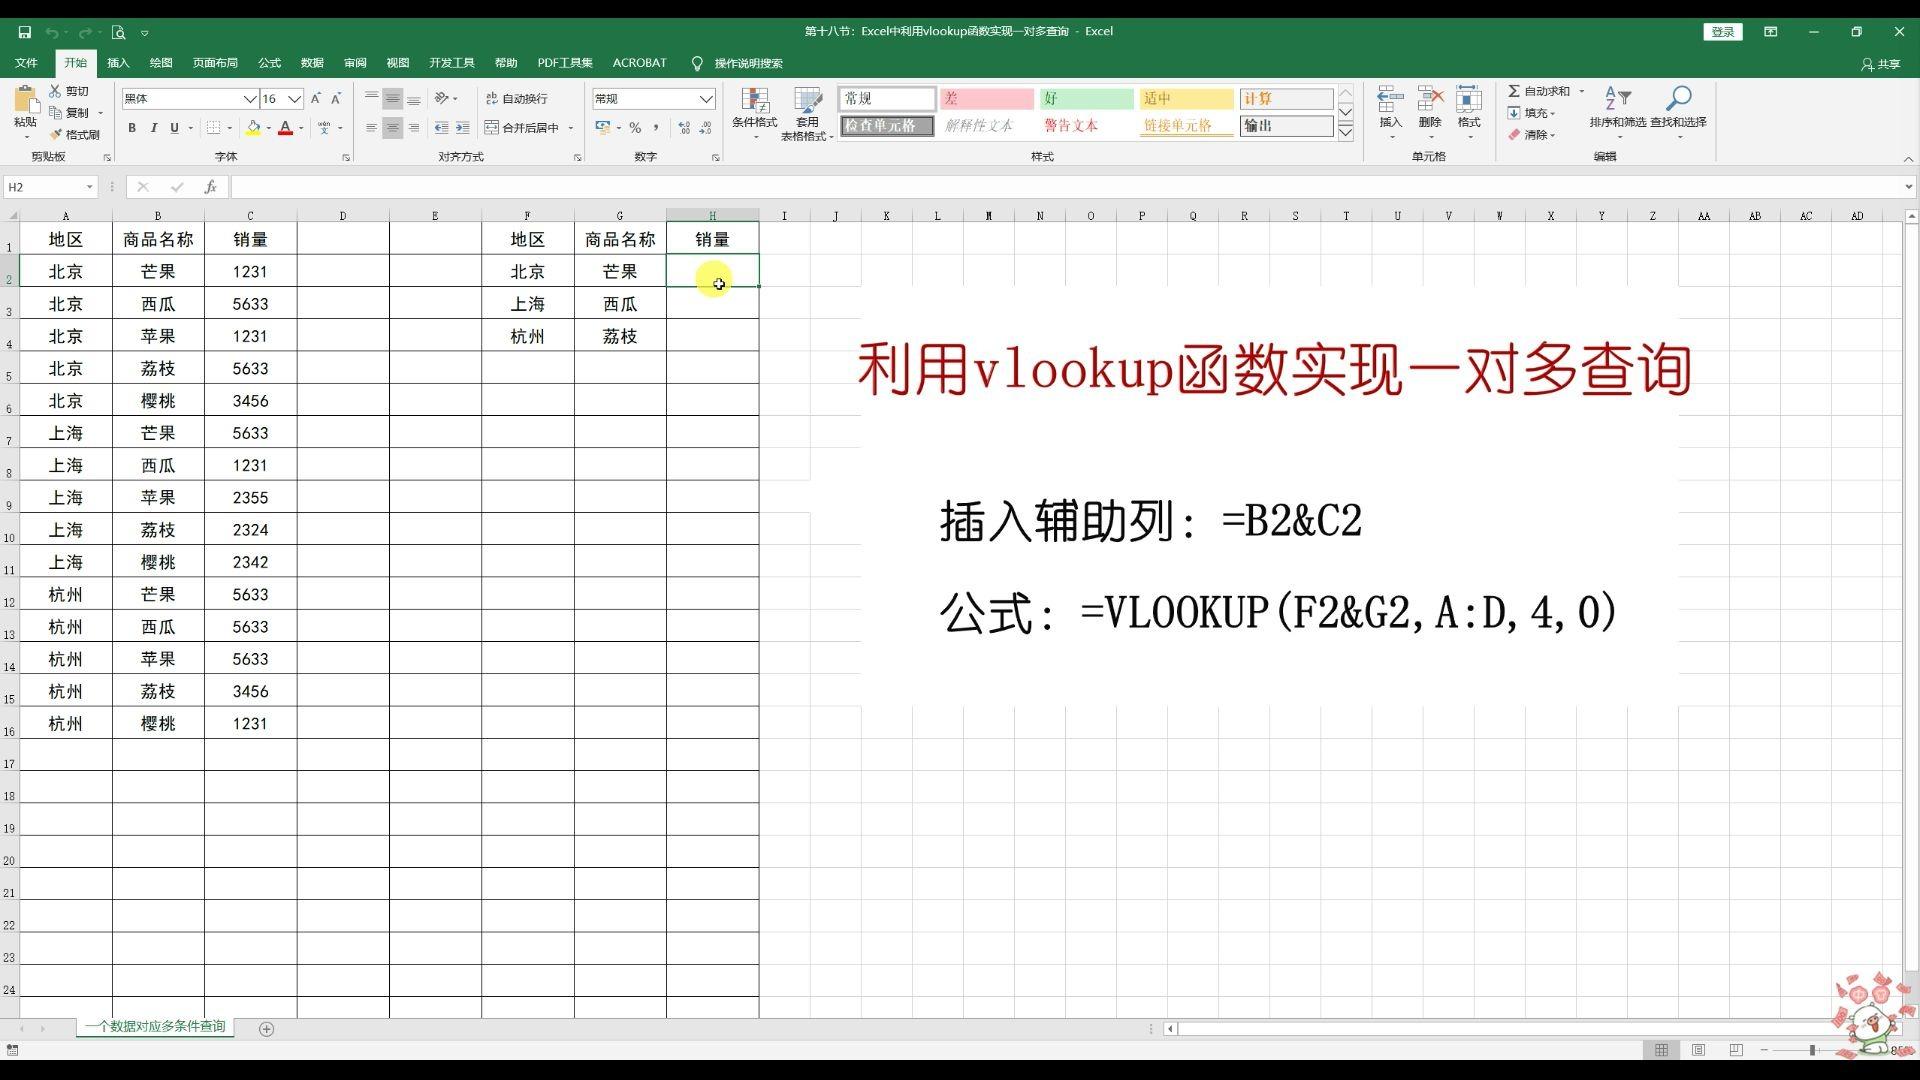1920x1080 pixels.
Task: Open the font name dropdown
Action: point(250,99)
